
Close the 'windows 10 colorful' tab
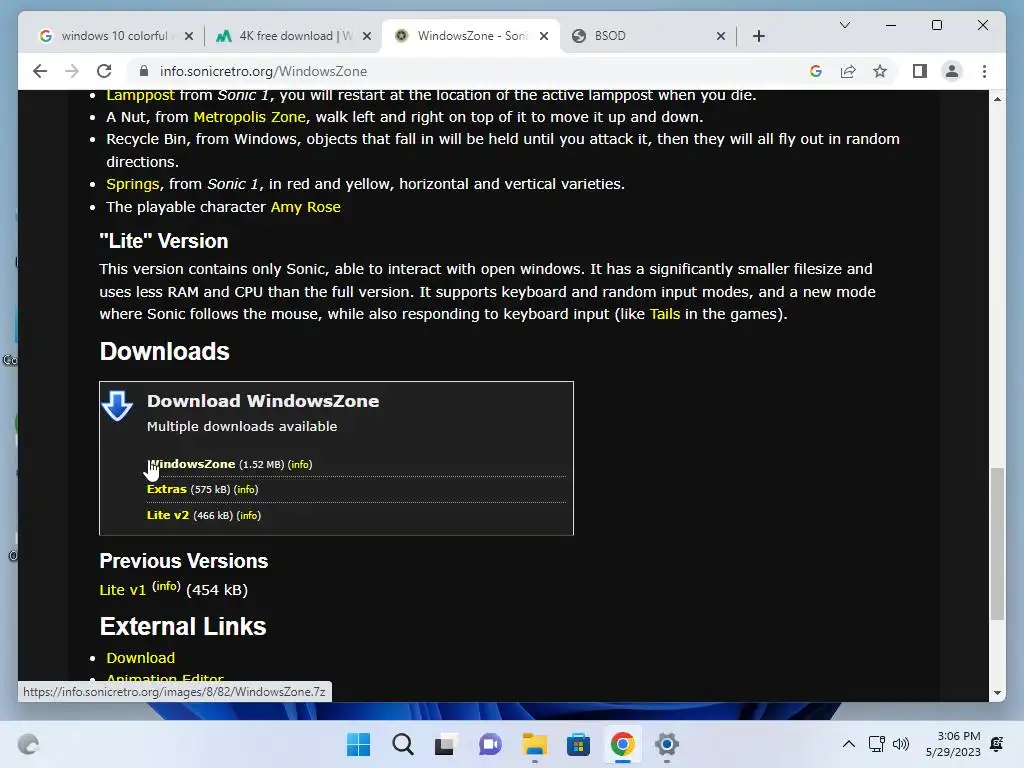click(189, 36)
